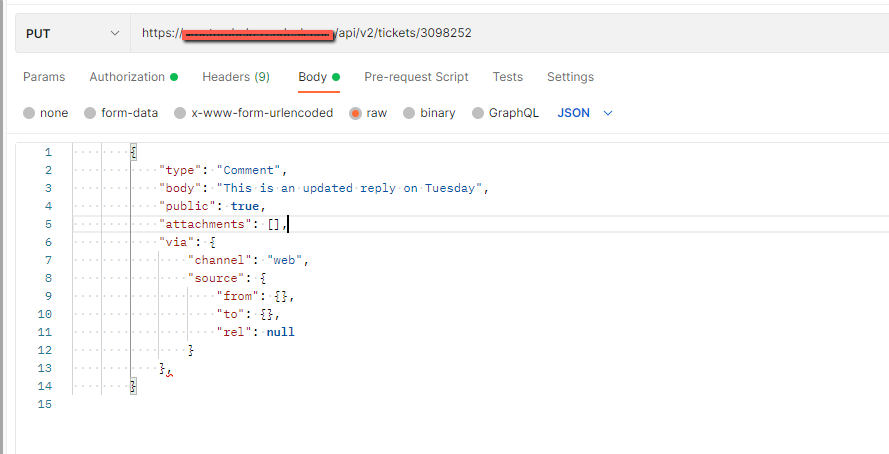This screenshot has height=454, width=889.
Task: Select x-www-form-urlencoded body type
Action: [181, 113]
